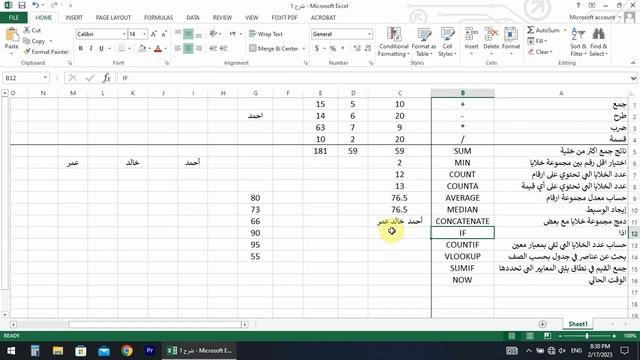Screen dimensions: 640x360
Task: Click the Save icon in the title bar
Action: click(x=22, y=5)
